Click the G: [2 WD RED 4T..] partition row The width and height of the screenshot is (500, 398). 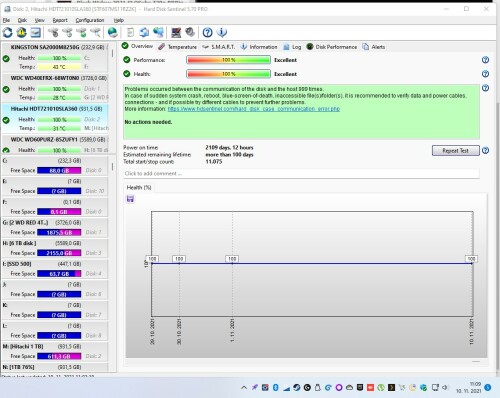click(x=55, y=227)
